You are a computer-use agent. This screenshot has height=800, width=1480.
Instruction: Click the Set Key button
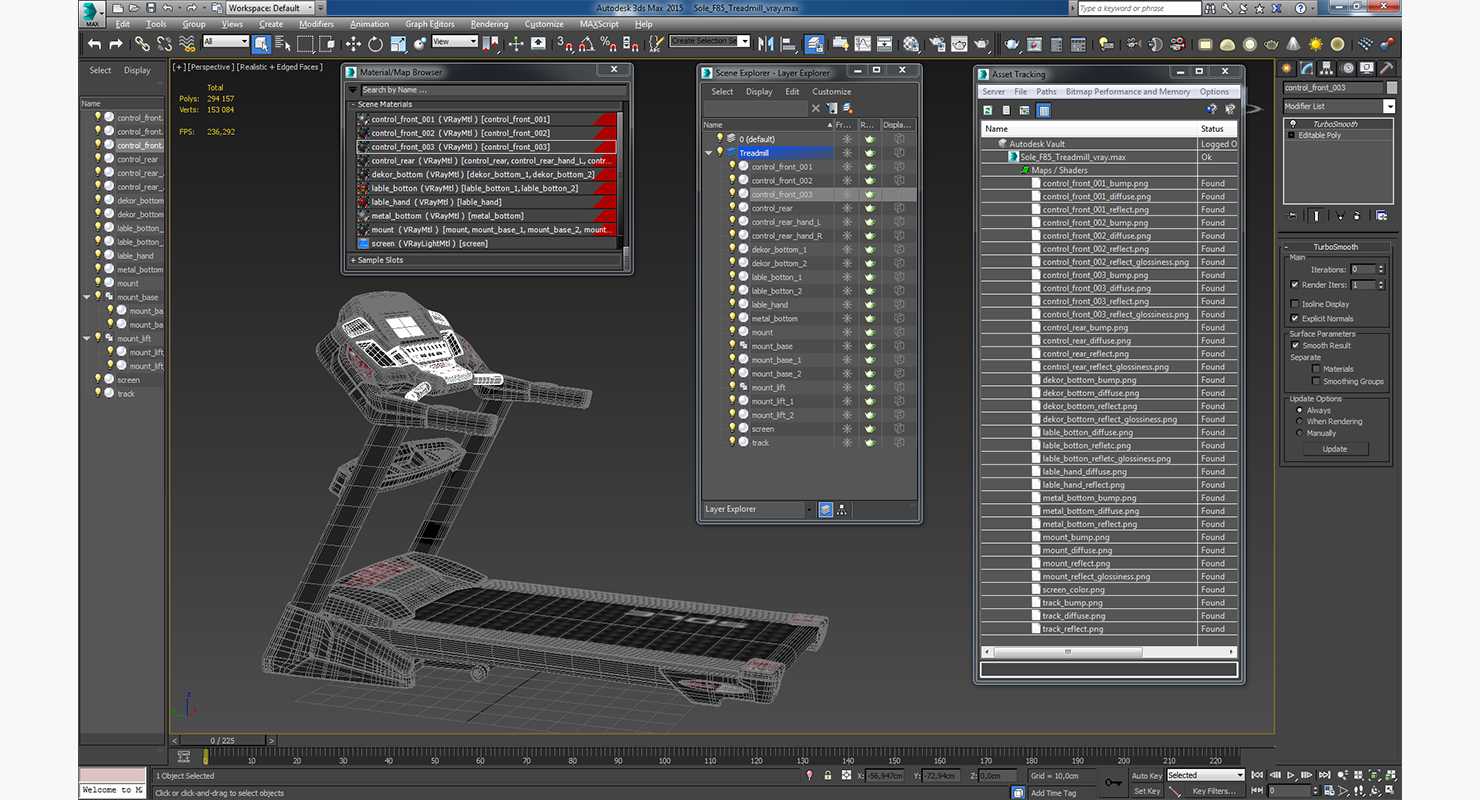coord(1147,791)
